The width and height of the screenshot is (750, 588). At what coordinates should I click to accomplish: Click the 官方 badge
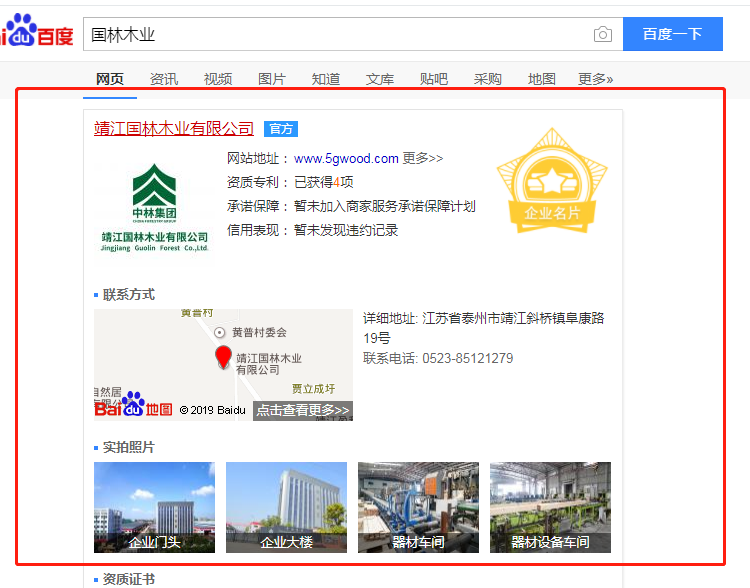[281, 129]
